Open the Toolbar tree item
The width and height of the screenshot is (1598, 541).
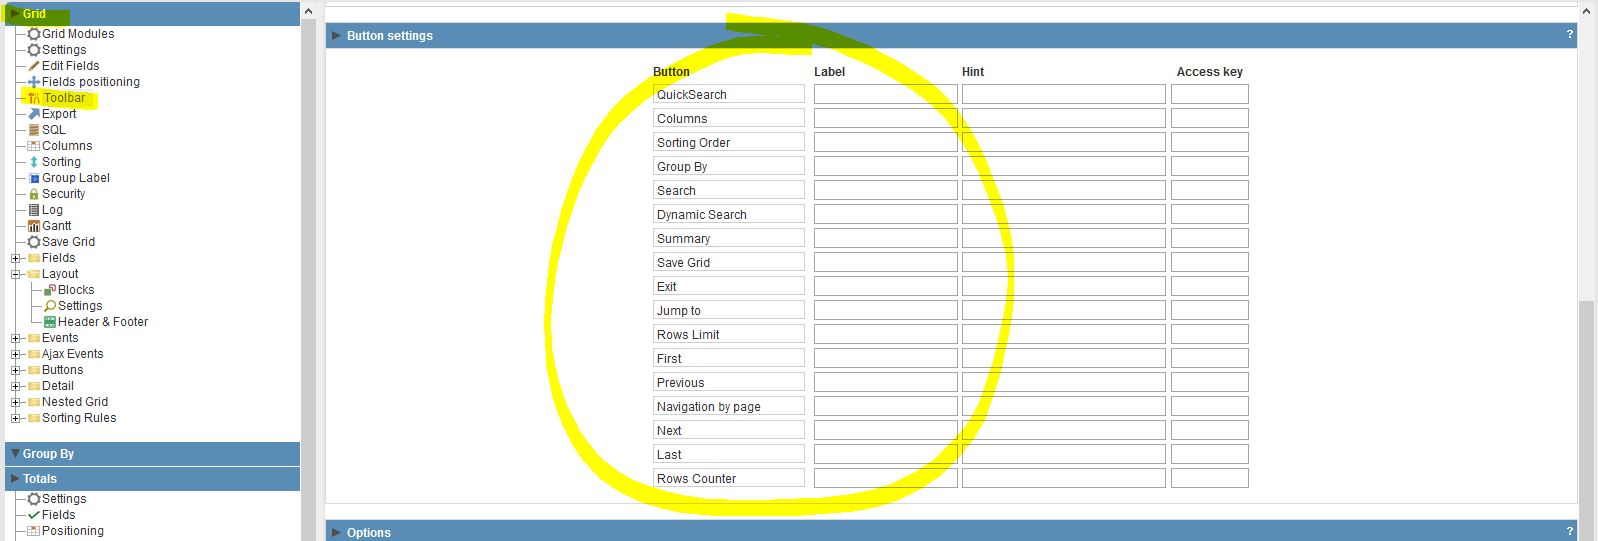coord(64,98)
